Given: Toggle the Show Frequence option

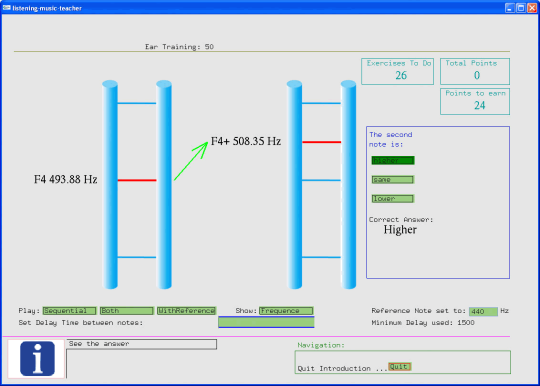Looking at the screenshot, I should pyautogui.click(x=286, y=311).
